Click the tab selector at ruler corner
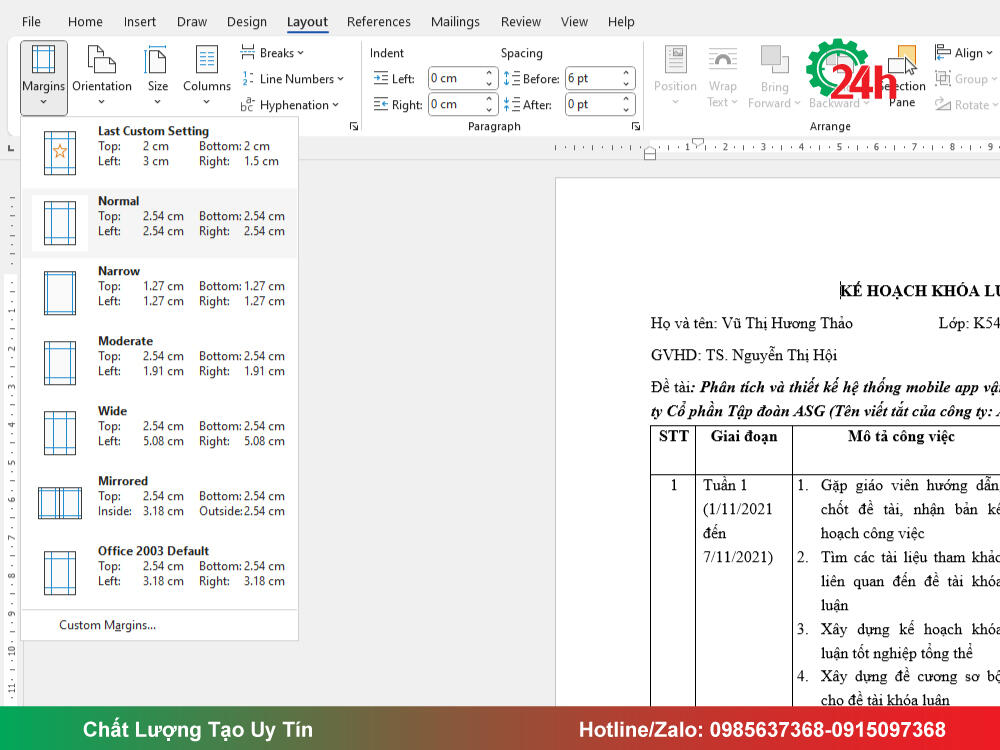The height and width of the screenshot is (750, 1000). point(10,148)
